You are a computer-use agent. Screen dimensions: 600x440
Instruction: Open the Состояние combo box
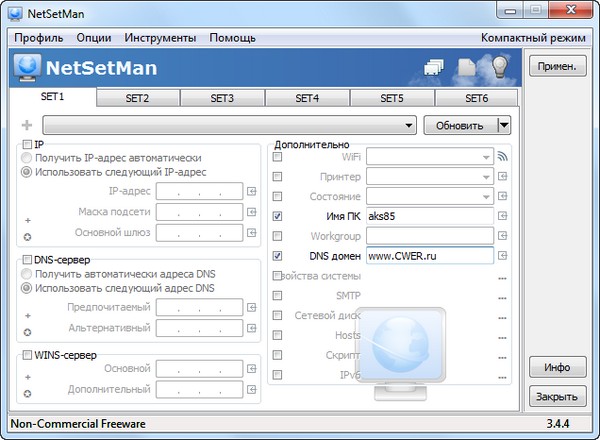point(430,196)
